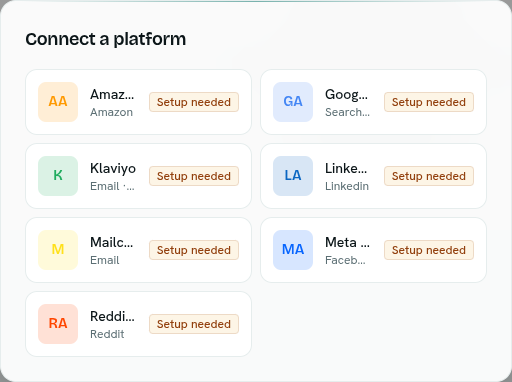Image resolution: width=512 pixels, height=382 pixels.
Task: Choose the red RA Reddit icon
Action: pos(58,324)
